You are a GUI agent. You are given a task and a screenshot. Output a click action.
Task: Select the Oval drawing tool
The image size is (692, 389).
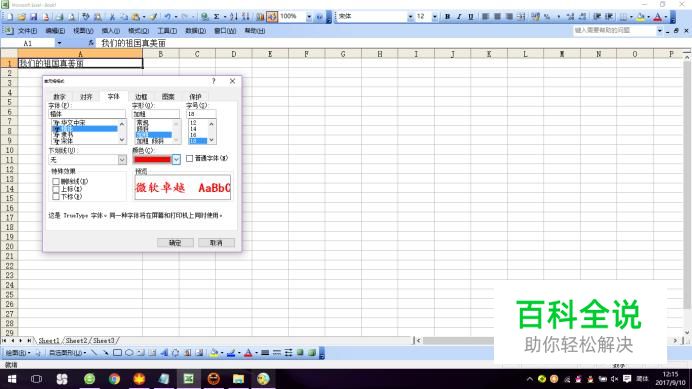(x=129, y=353)
